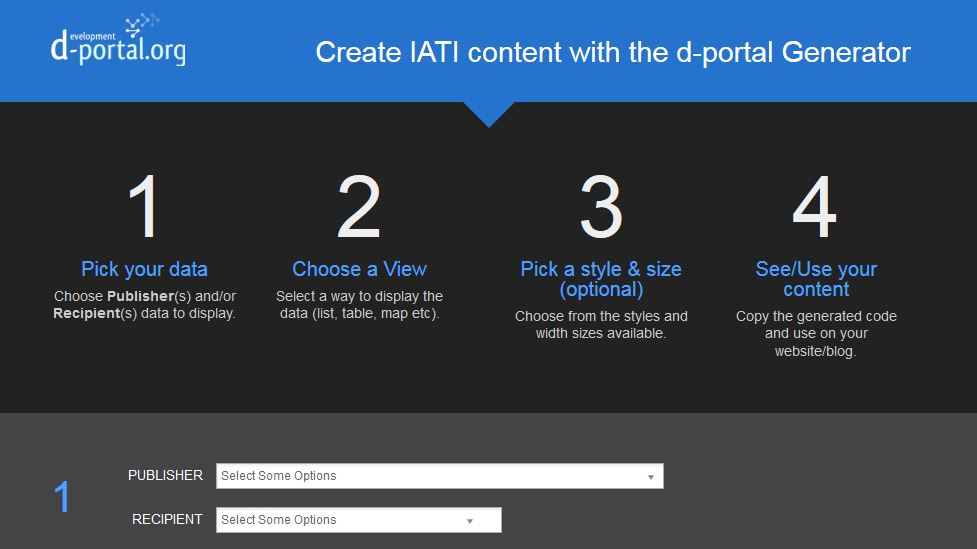
Task: Open the Publisher dropdown arrow
Action: [x=651, y=477]
